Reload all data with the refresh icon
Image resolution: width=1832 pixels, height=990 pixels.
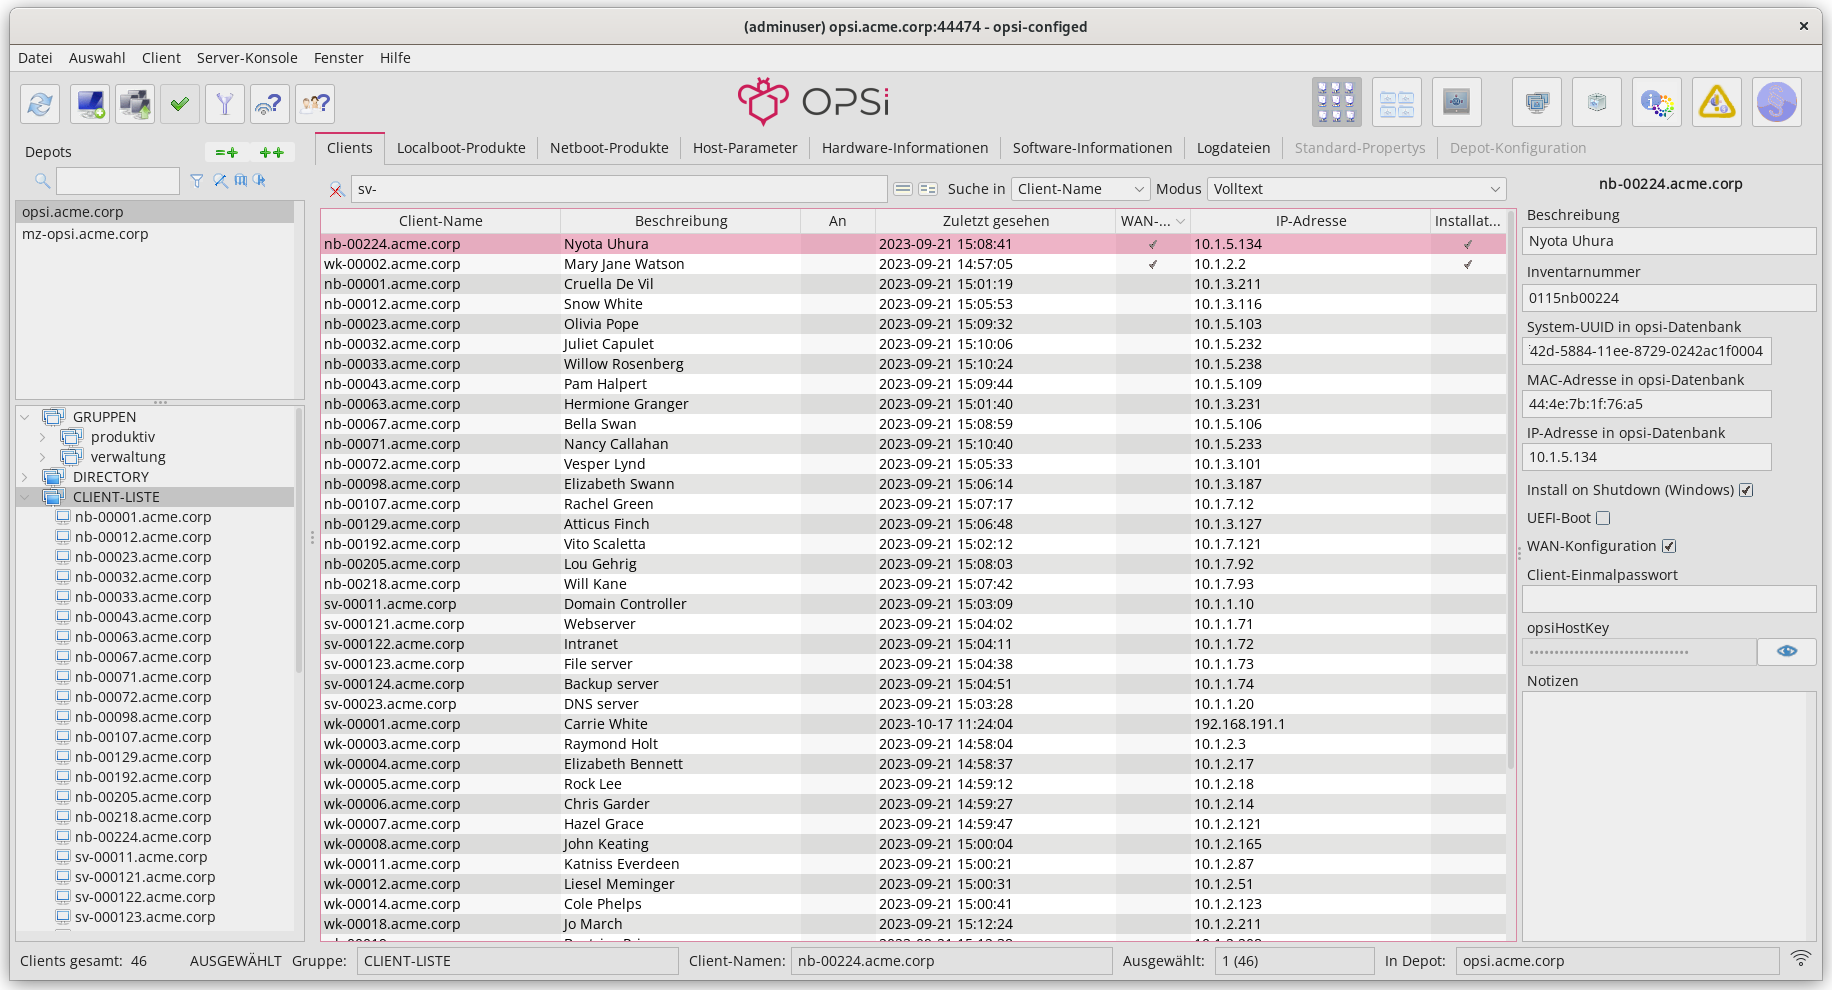click(40, 103)
